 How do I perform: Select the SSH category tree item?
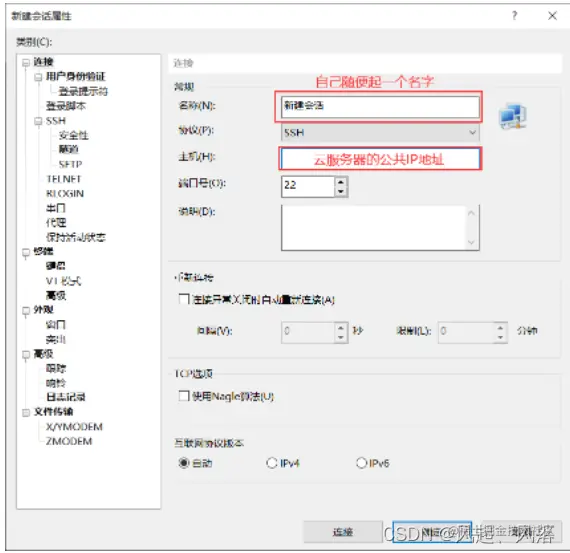(56, 121)
